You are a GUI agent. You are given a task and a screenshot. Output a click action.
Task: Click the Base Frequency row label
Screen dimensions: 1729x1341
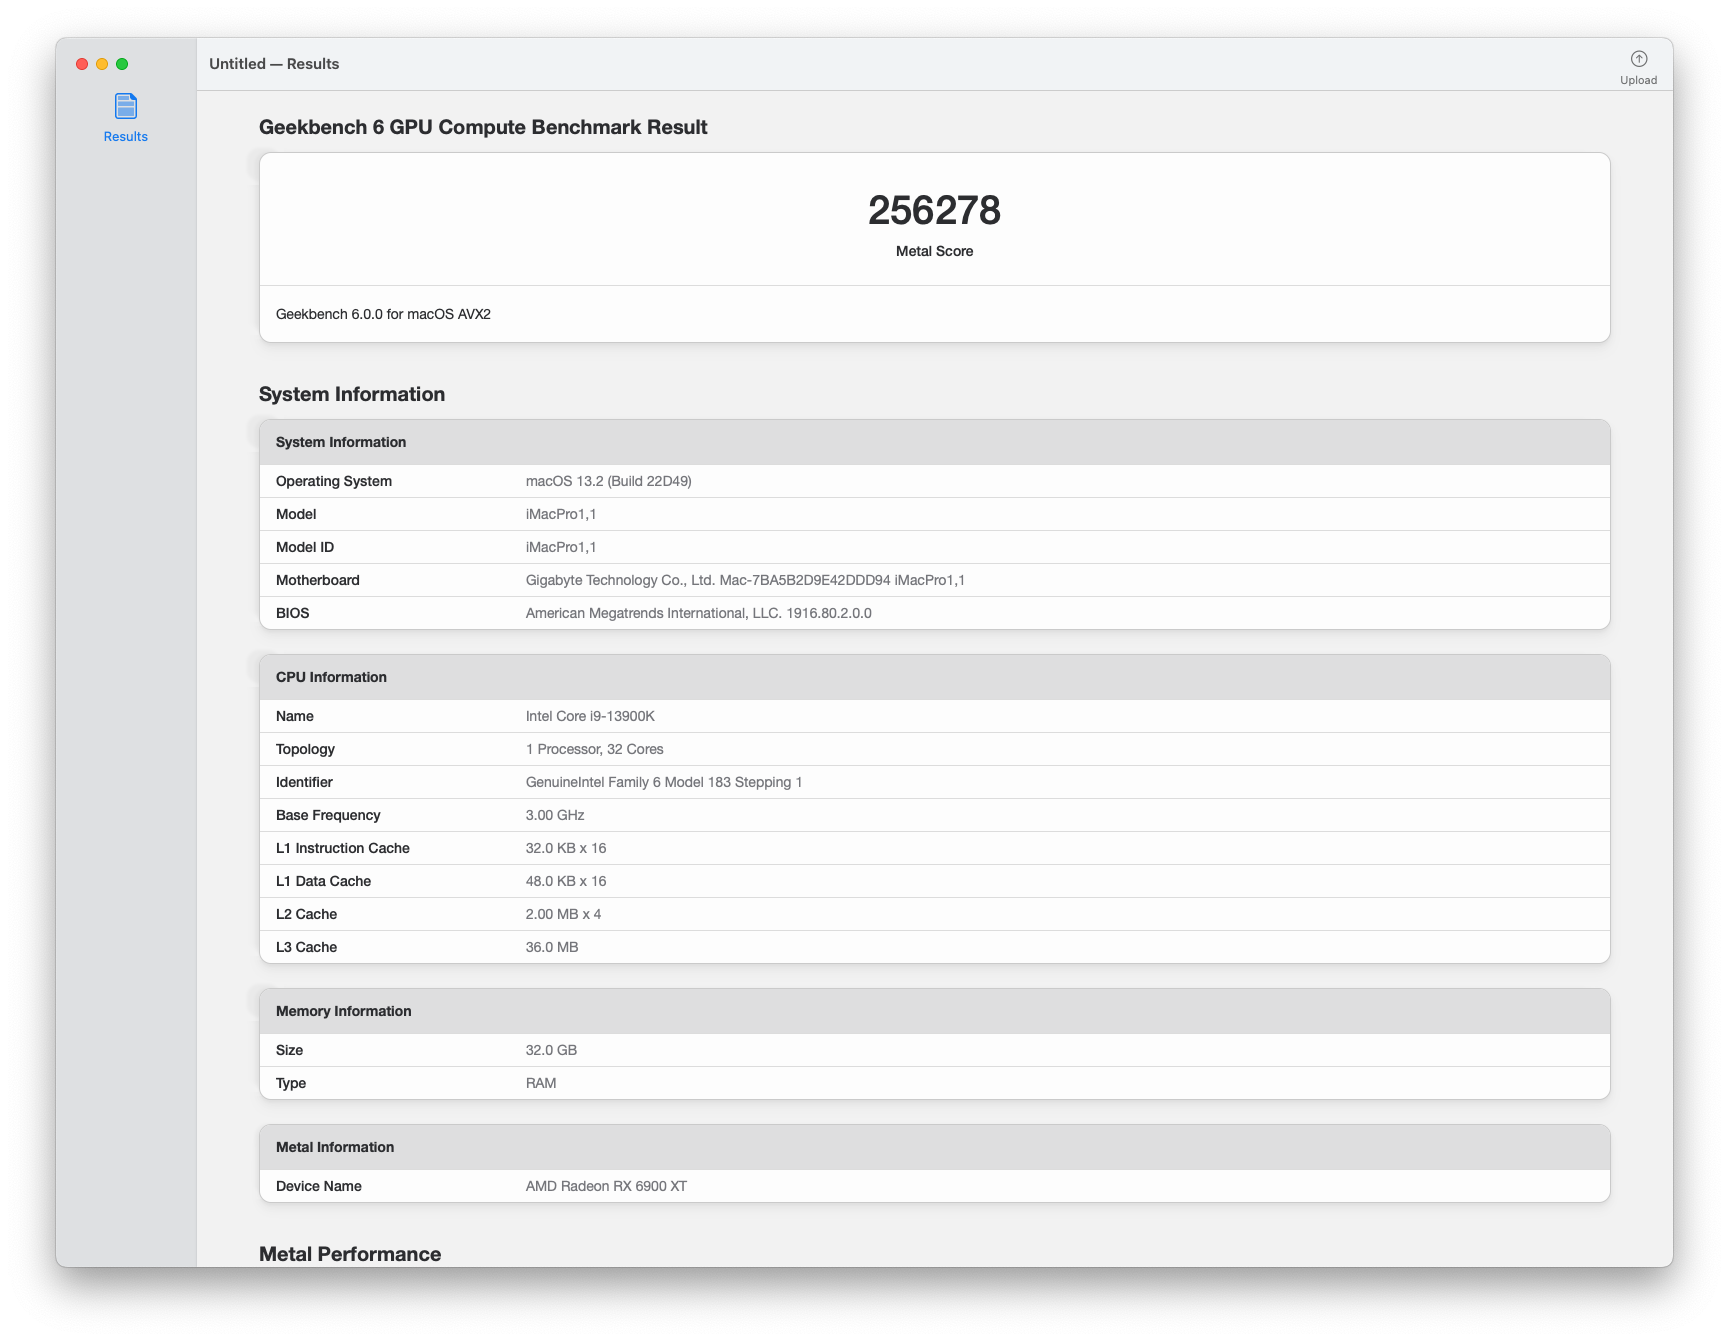click(x=328, y=815)
